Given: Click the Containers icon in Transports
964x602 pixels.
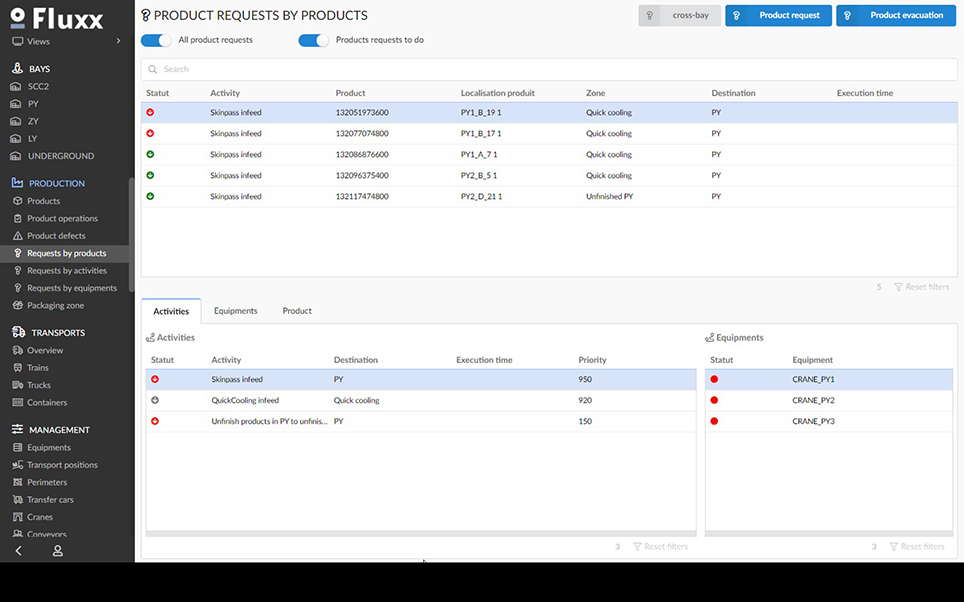Looking at the screenshot, I should pos(17,403).
